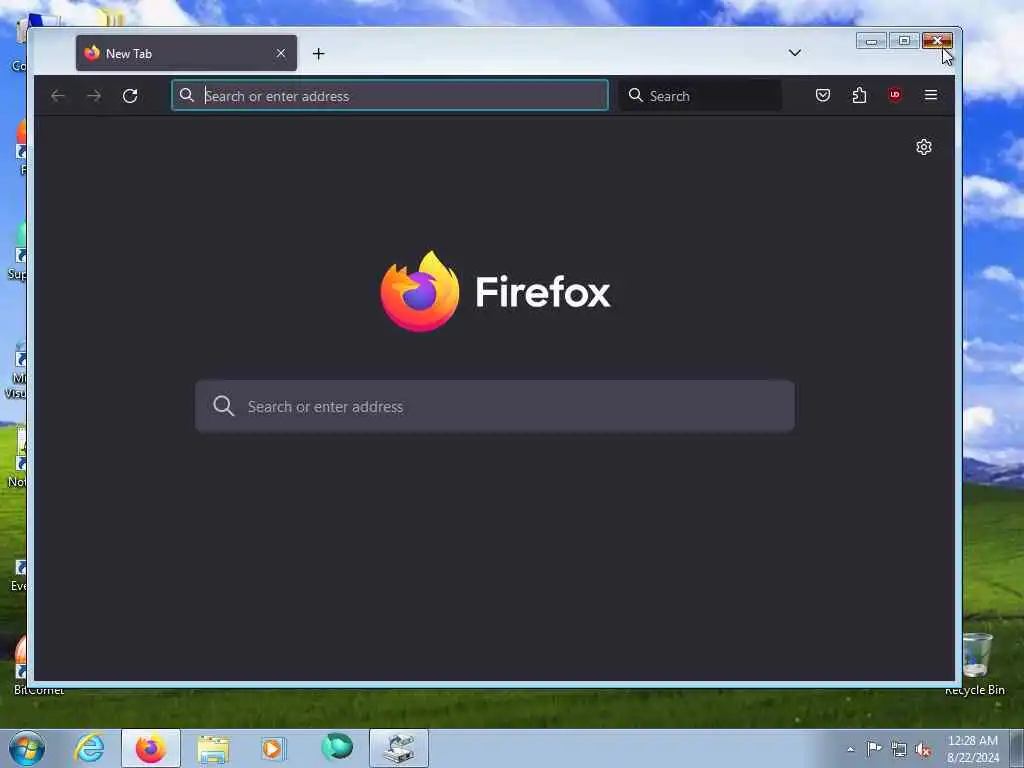This screenshot has height=768, width=1024.
Task: Open the Windows Start menu
Action: (x=27, y=748)
